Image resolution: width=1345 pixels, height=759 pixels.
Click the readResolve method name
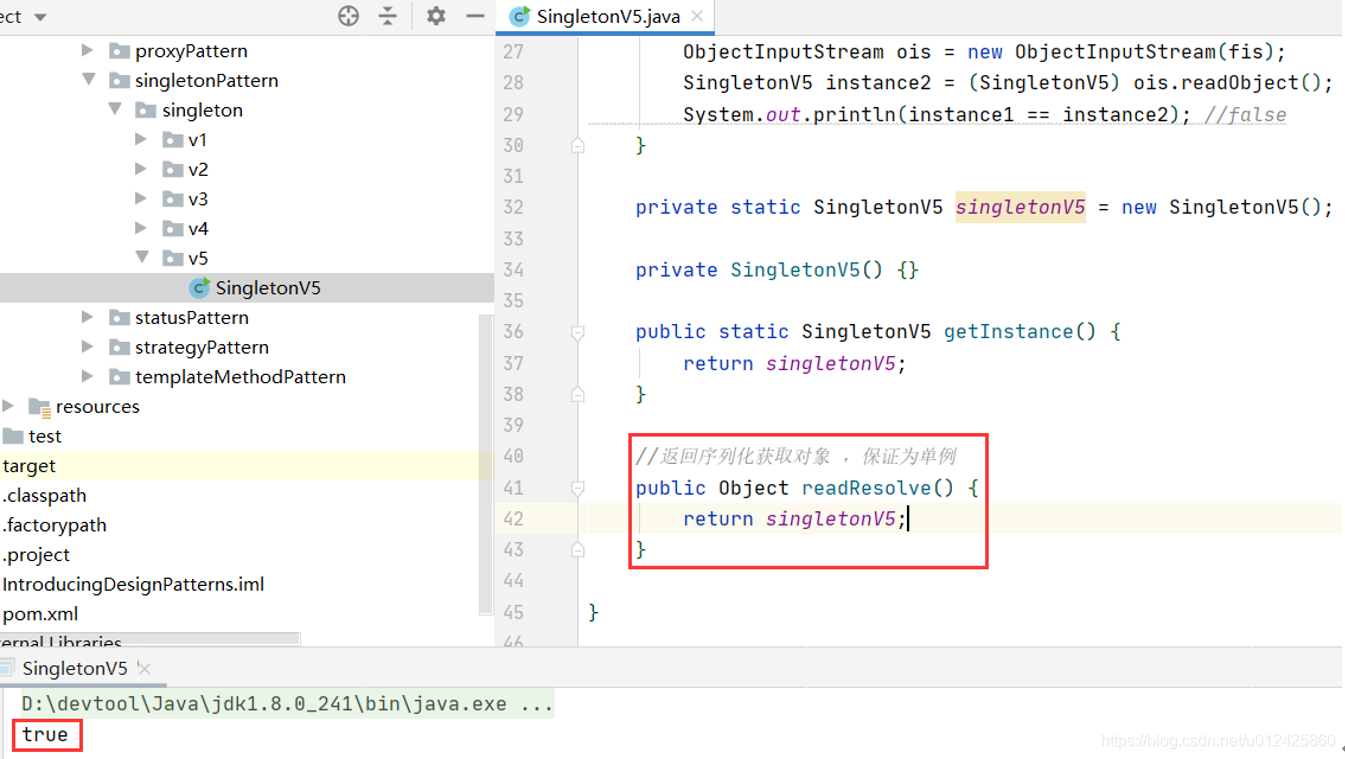click(x=867, y=488)
